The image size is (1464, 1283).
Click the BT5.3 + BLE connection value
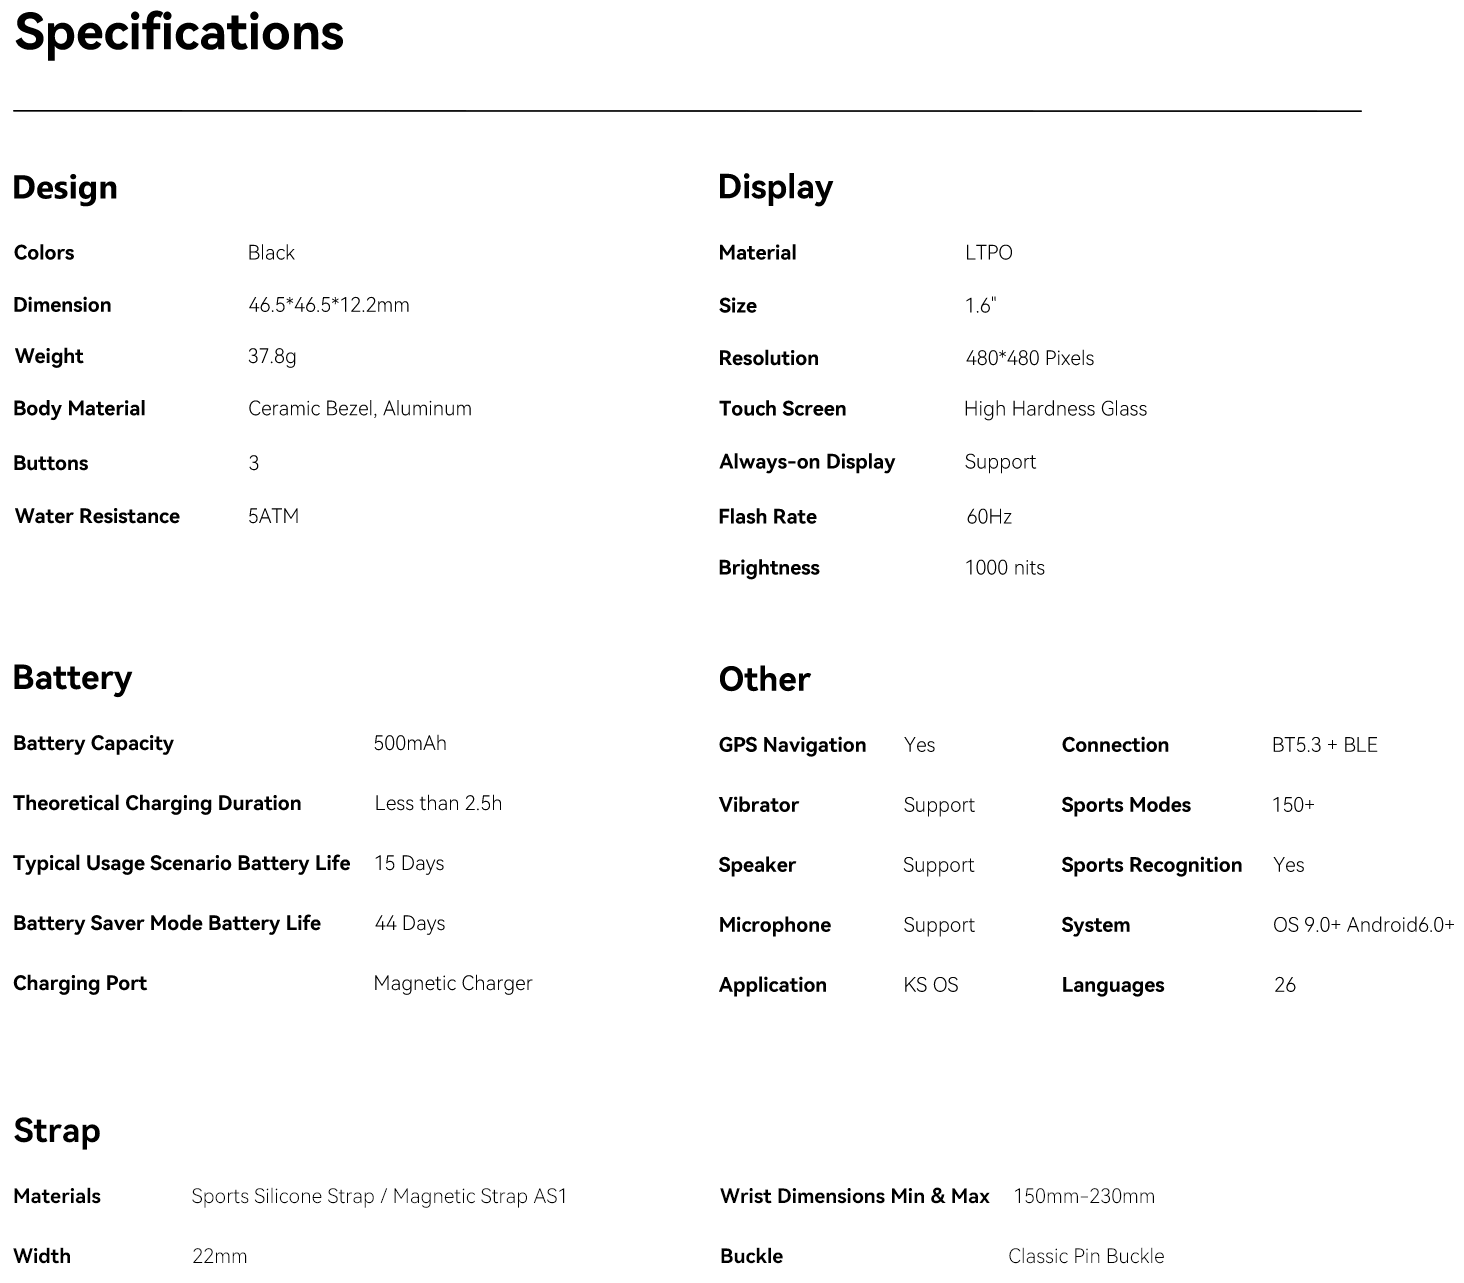(x=1324, y=745)
